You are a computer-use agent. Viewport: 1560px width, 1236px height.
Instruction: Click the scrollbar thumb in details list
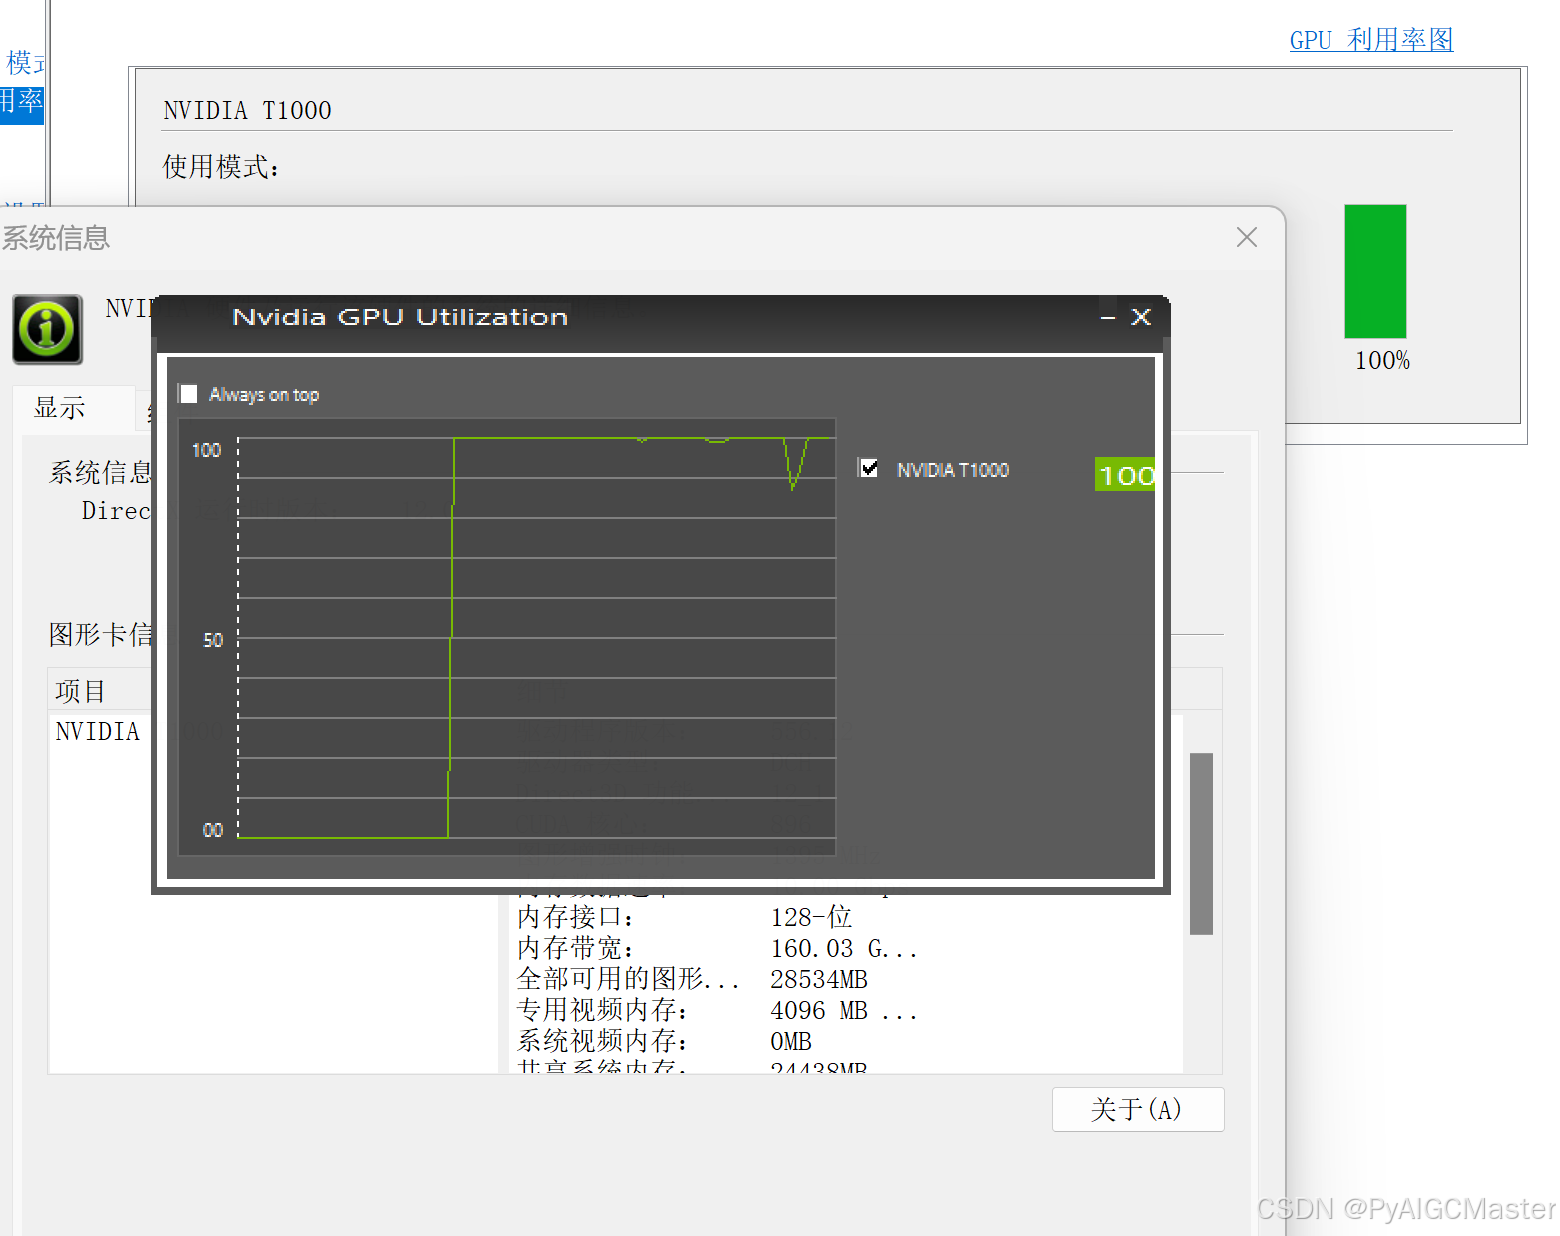pyautogui.click(x=1201, y=843)
